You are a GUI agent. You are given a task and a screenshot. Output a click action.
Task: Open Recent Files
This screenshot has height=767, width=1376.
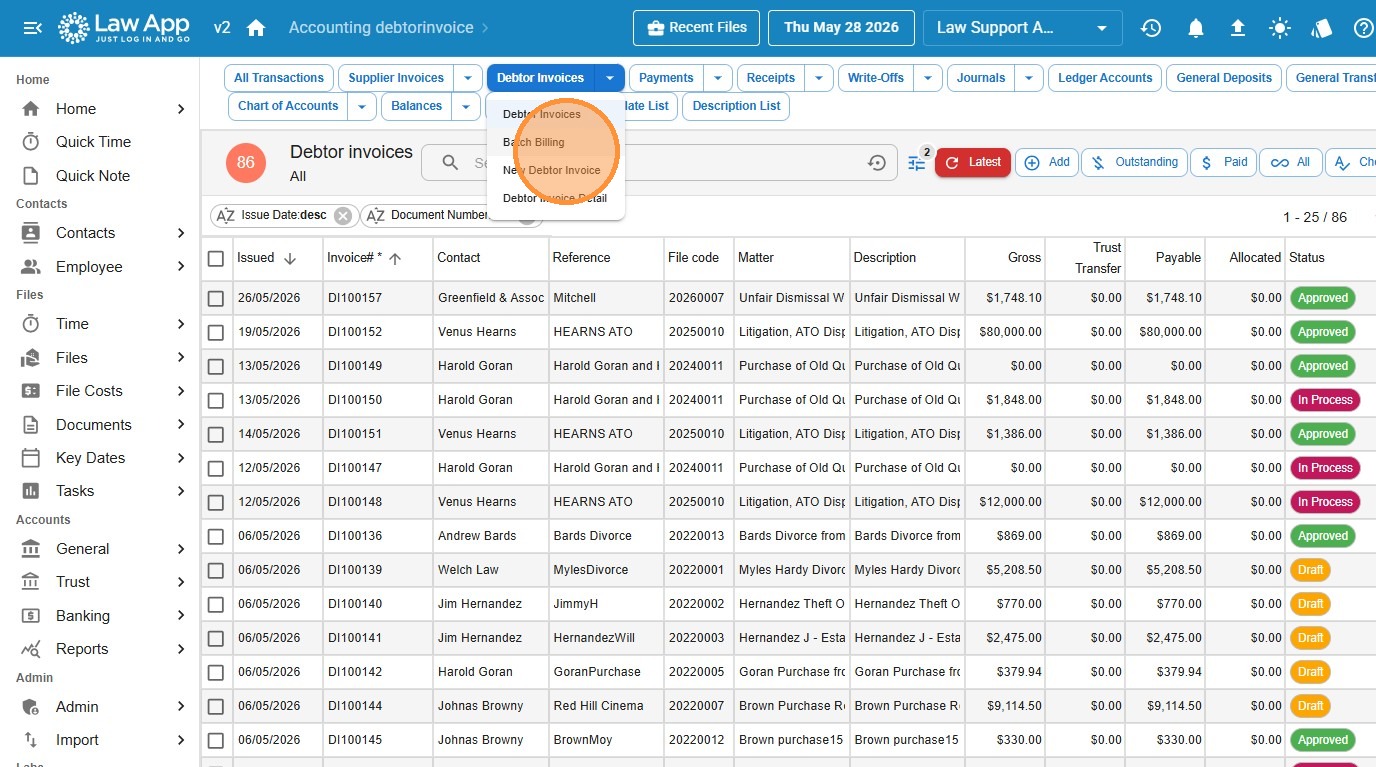(x=697, y=28)
